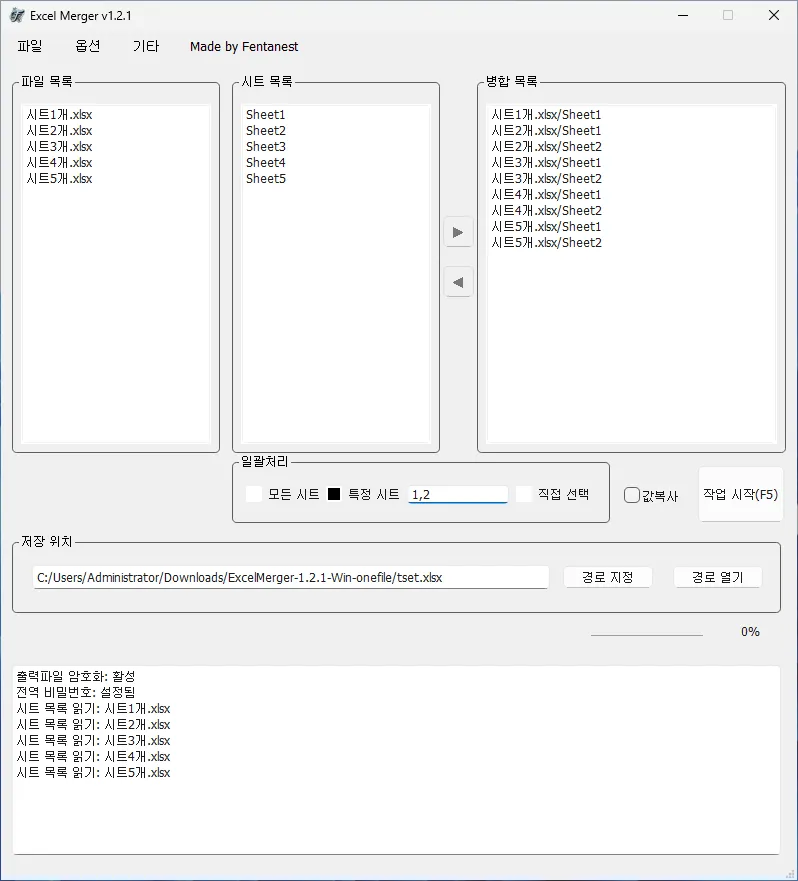The image size is (798, 881).
Task: Minimize the Excel Merger window
Action: coord(683,15)
